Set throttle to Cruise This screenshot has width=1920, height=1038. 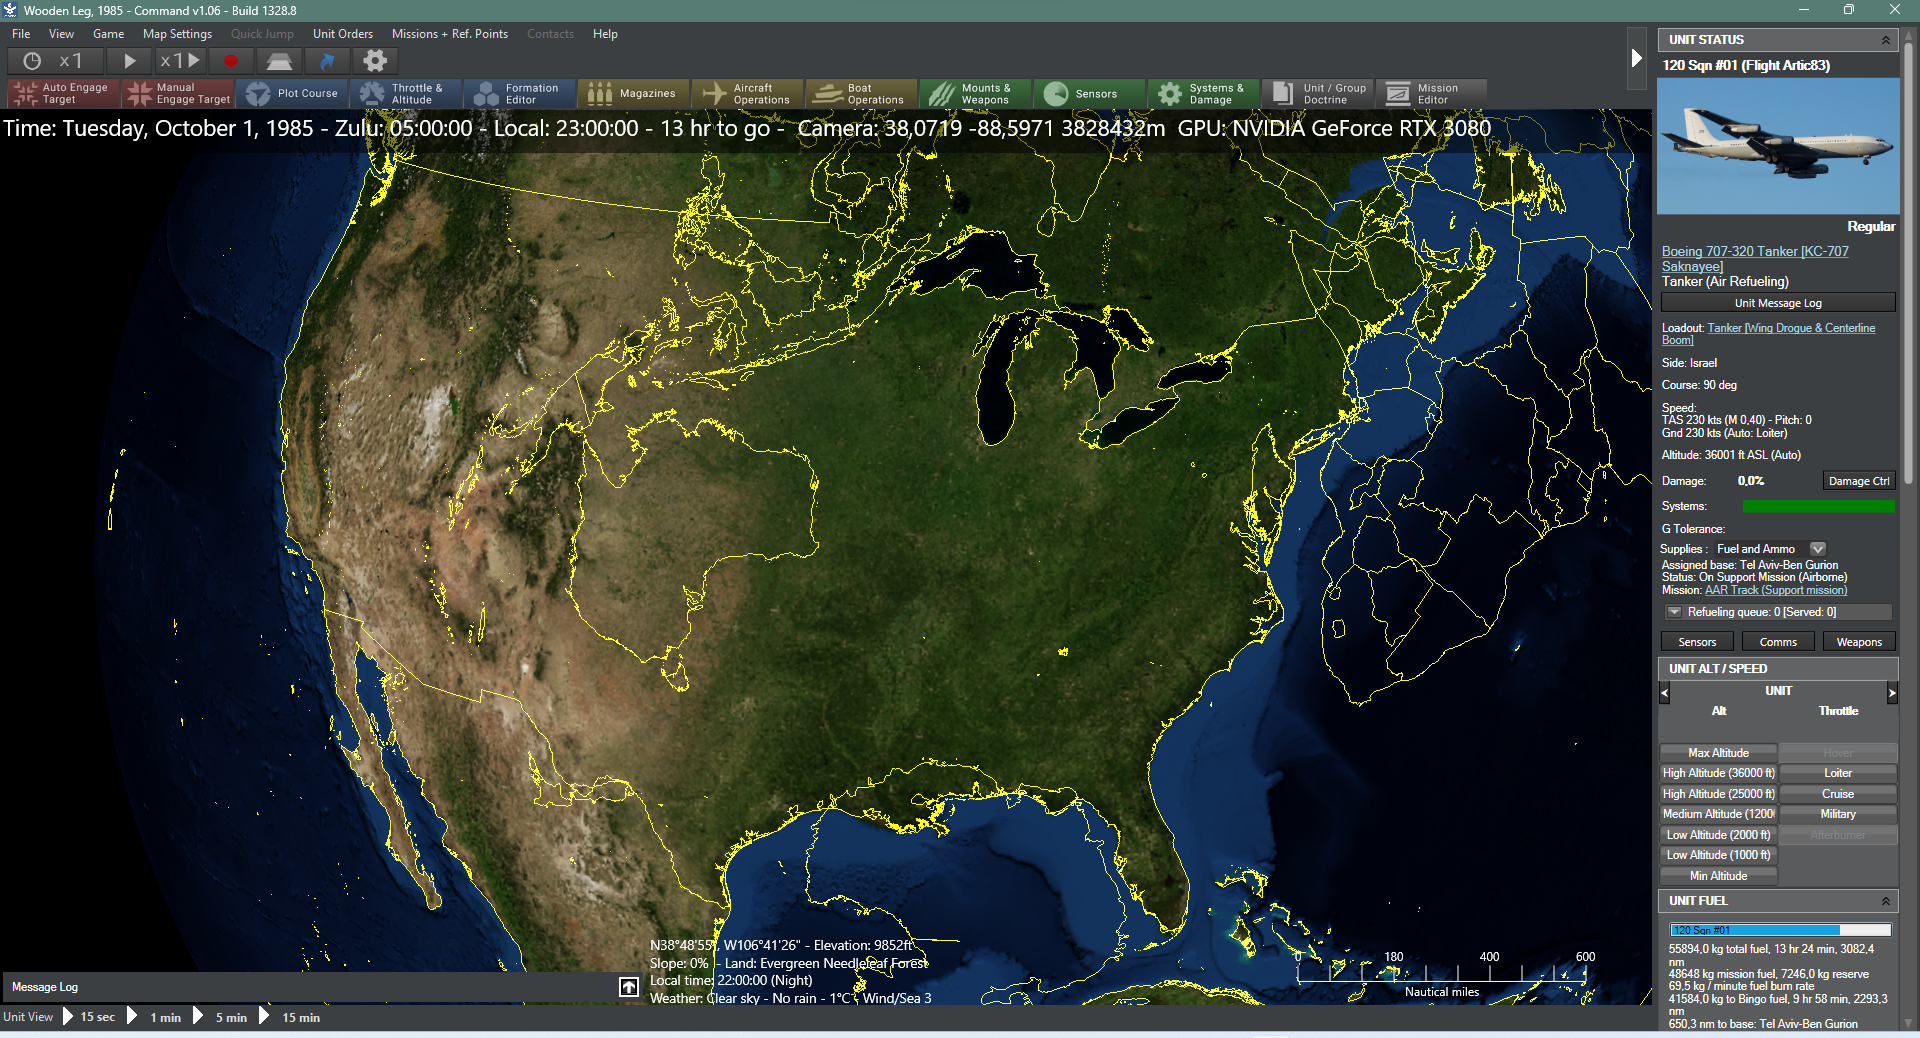(1838, 794)
